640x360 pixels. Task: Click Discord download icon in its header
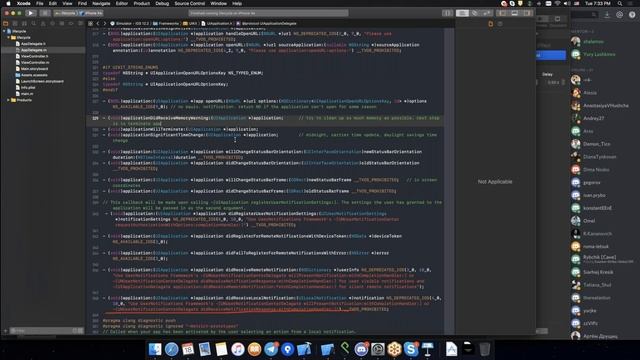[x=607, y=15]
